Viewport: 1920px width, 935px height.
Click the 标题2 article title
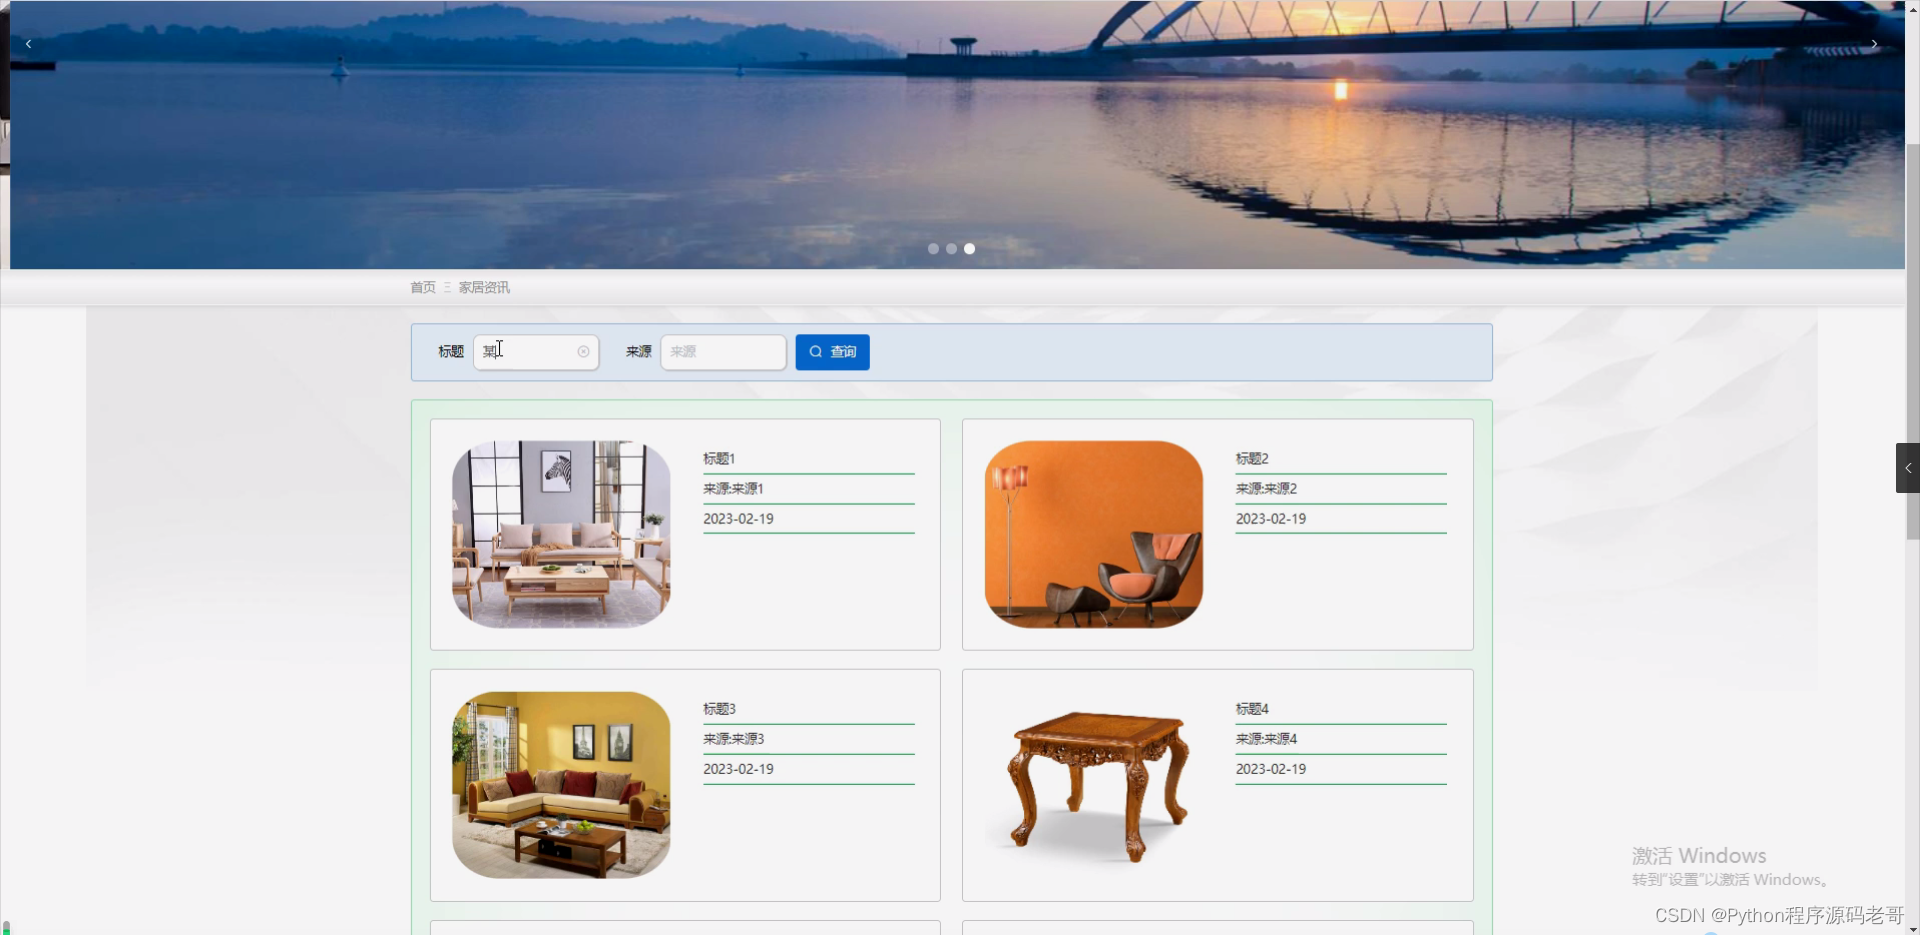1252,459
